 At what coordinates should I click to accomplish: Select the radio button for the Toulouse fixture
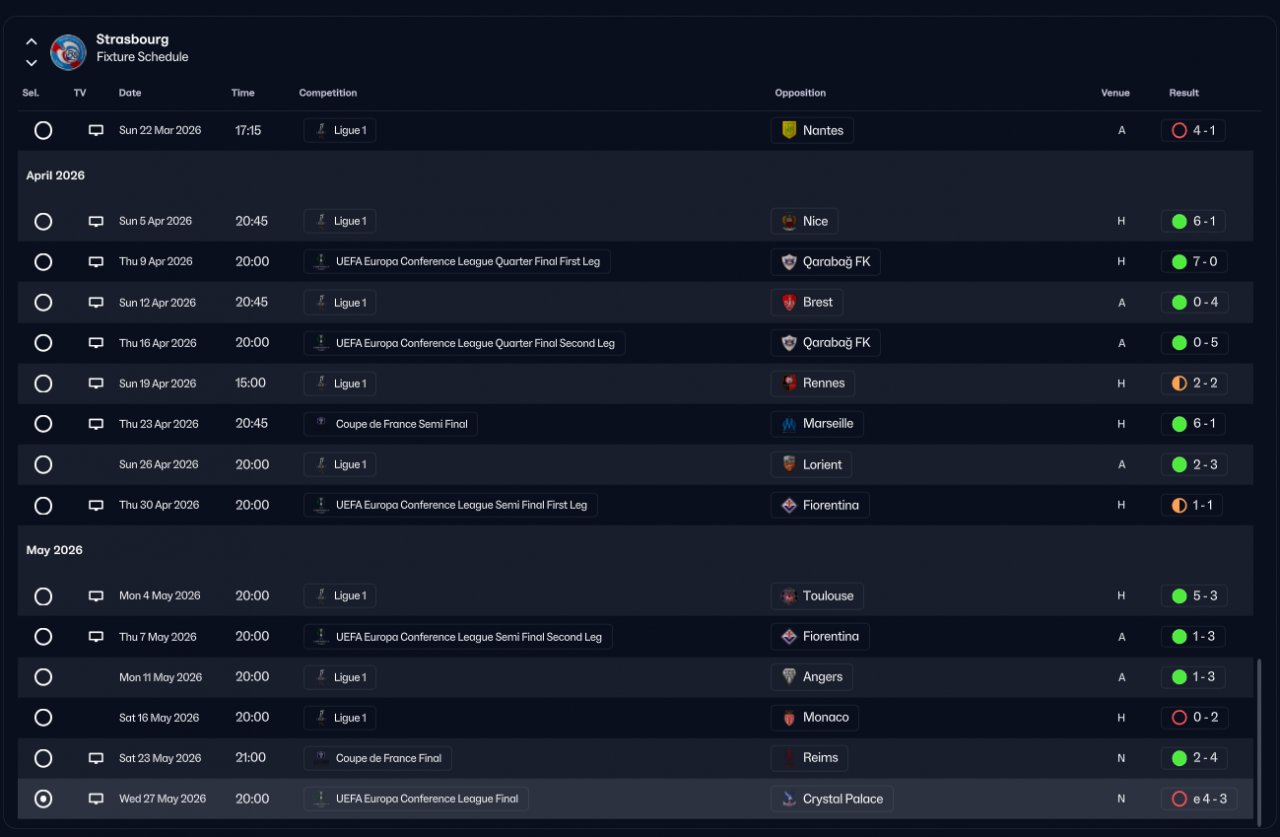click(x=43, y=596)
